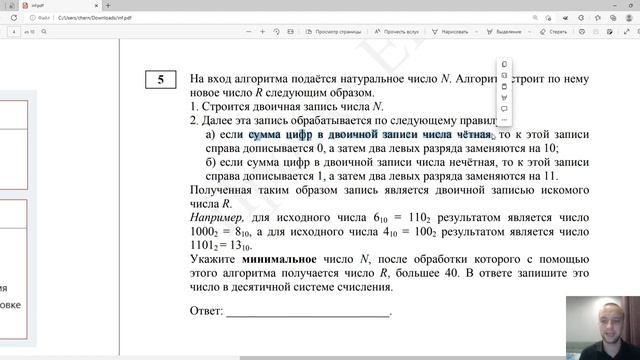640x360 pixels.
Task: Zoom in the PDF with plus
Action: 262,31
